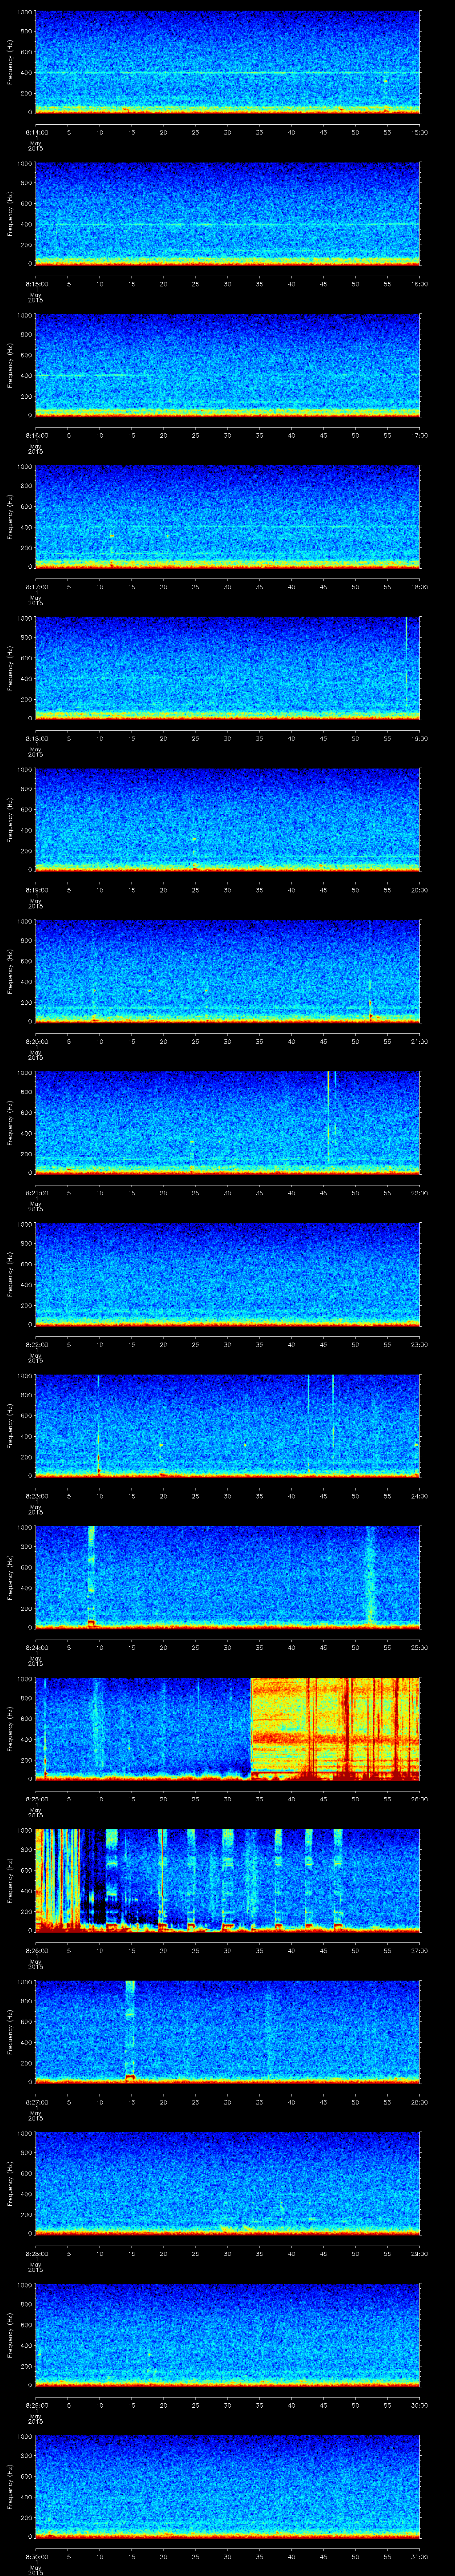455x2576 pixels.
Task: Click the 18:00 end time label
Action: click(420, 586)
